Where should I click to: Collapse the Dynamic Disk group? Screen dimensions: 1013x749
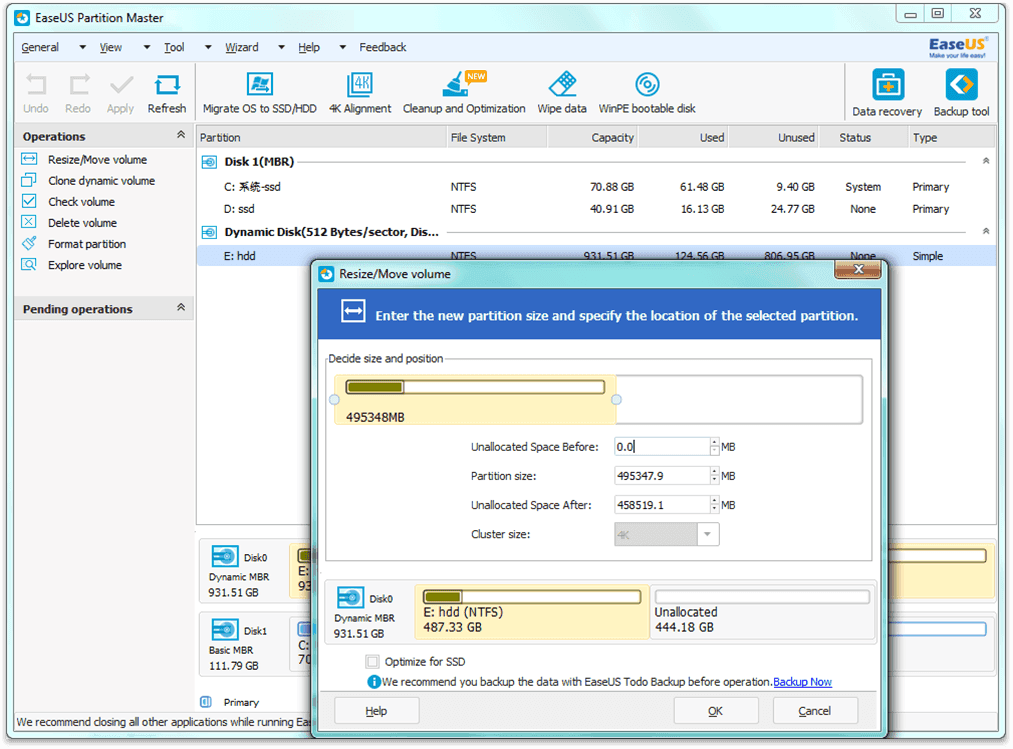pos(986,231)
